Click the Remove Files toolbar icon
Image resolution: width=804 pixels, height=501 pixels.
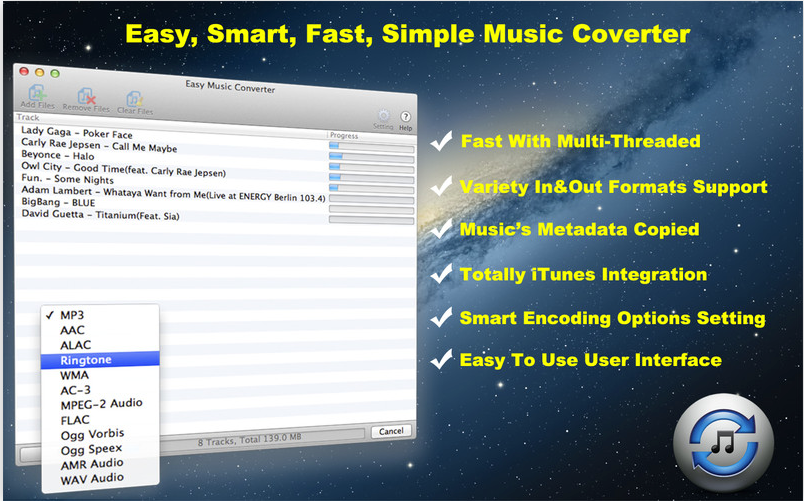coord(86,97)
